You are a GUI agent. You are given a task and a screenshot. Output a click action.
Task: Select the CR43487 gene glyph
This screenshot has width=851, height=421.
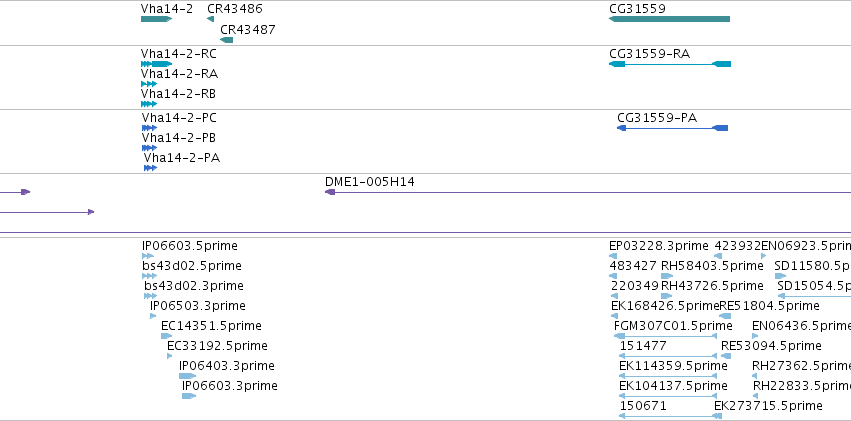tap(226, 40)
